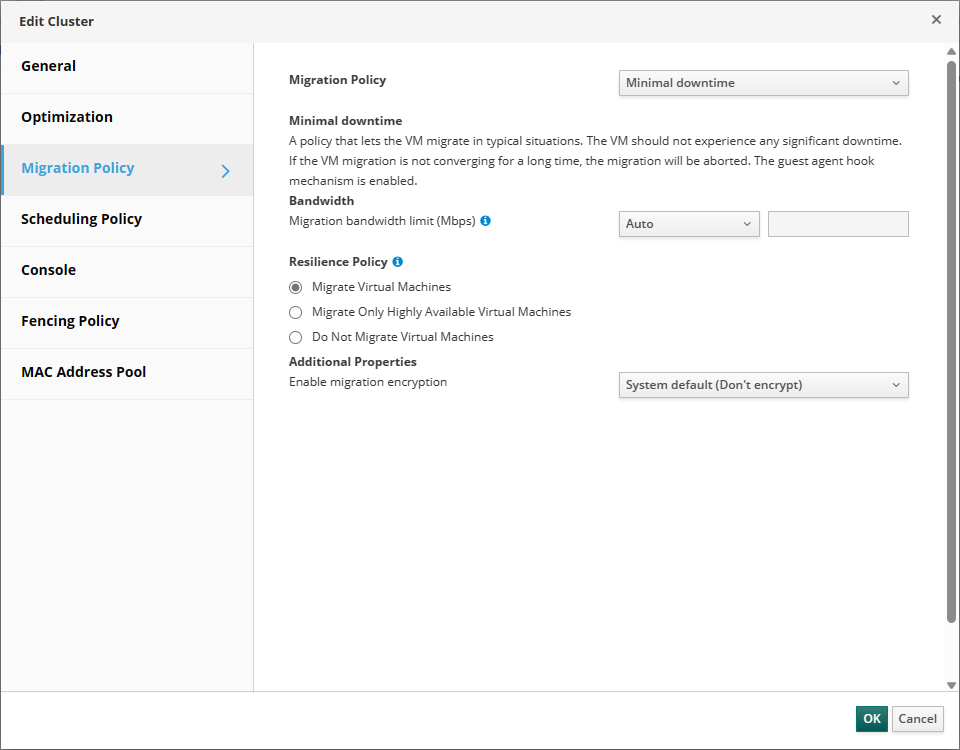Screen dimensions: 960x750
Task: Open the migration encryption dropdown
Action: click(763, 385)
